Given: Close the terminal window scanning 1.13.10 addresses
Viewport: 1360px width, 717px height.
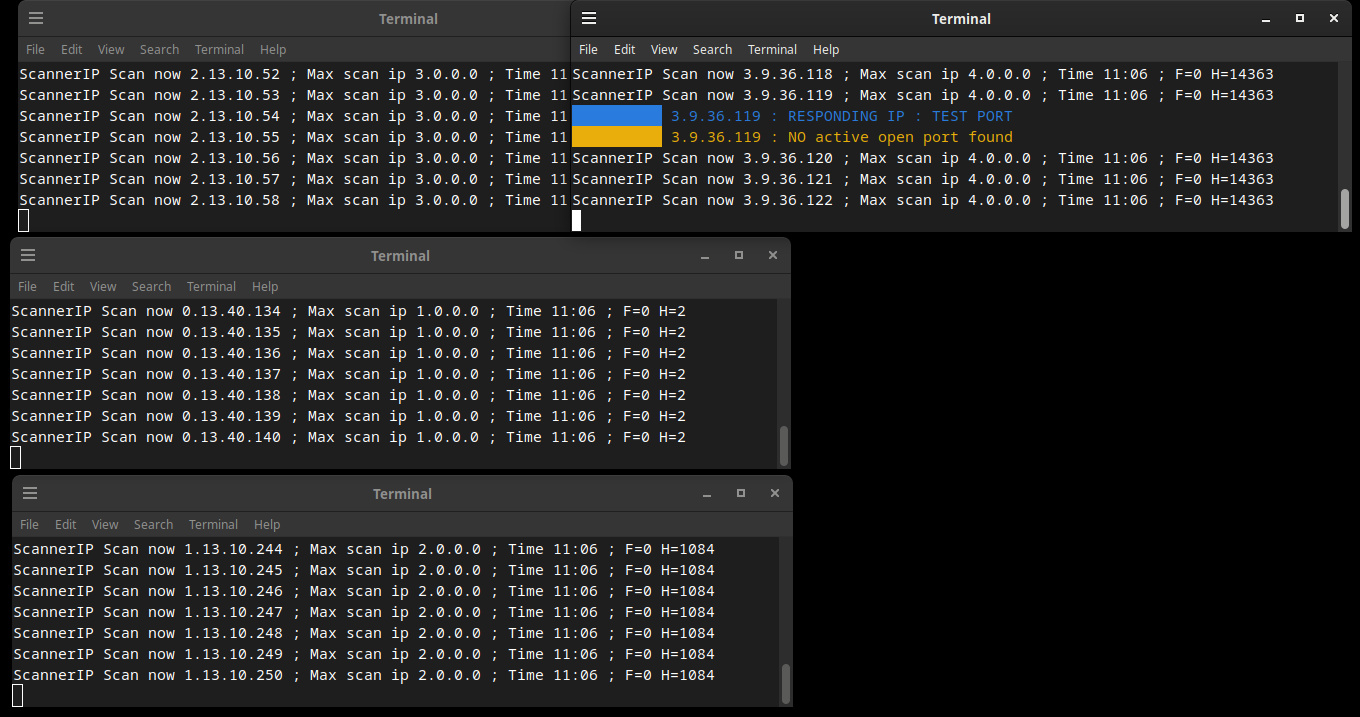Looking at the screenshot, I should (775, 493).
